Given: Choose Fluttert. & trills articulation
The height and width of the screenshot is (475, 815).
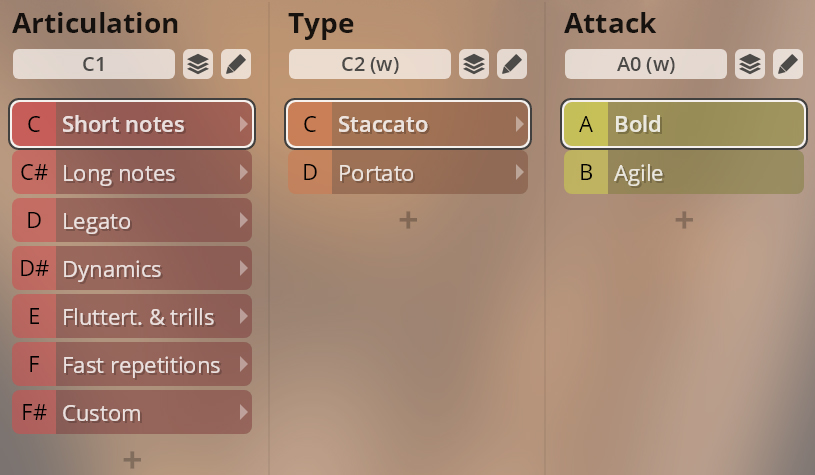Looking at the screenshot, I should [132, 316].
